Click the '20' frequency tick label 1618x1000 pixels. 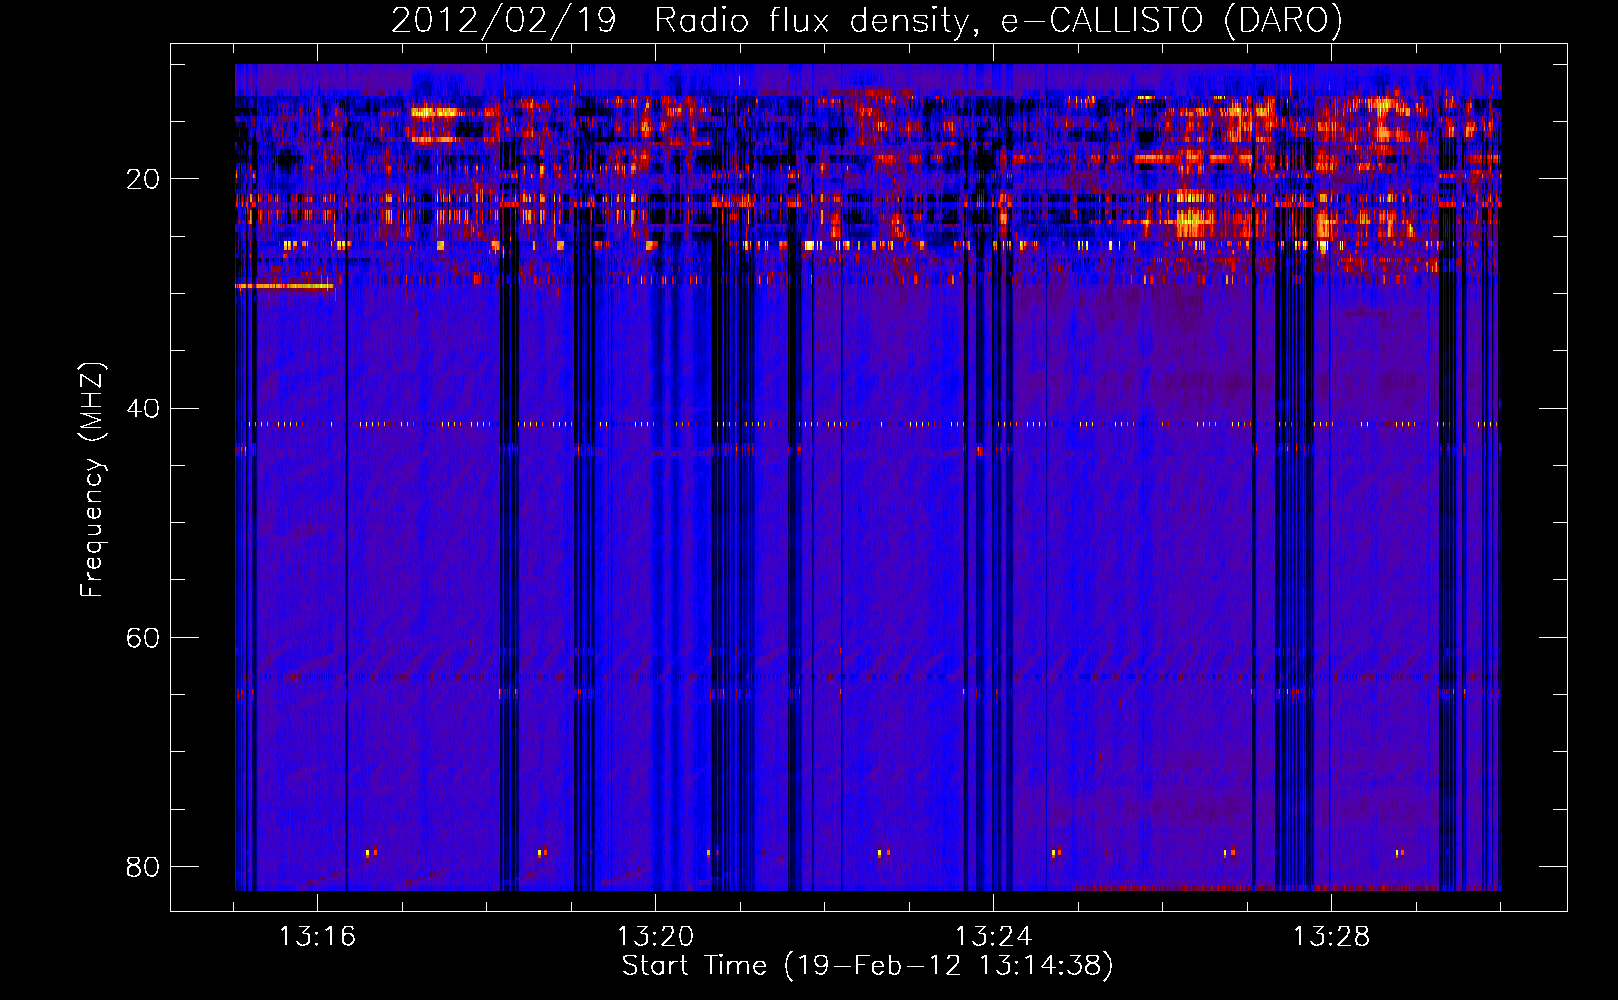click(143, 179)
